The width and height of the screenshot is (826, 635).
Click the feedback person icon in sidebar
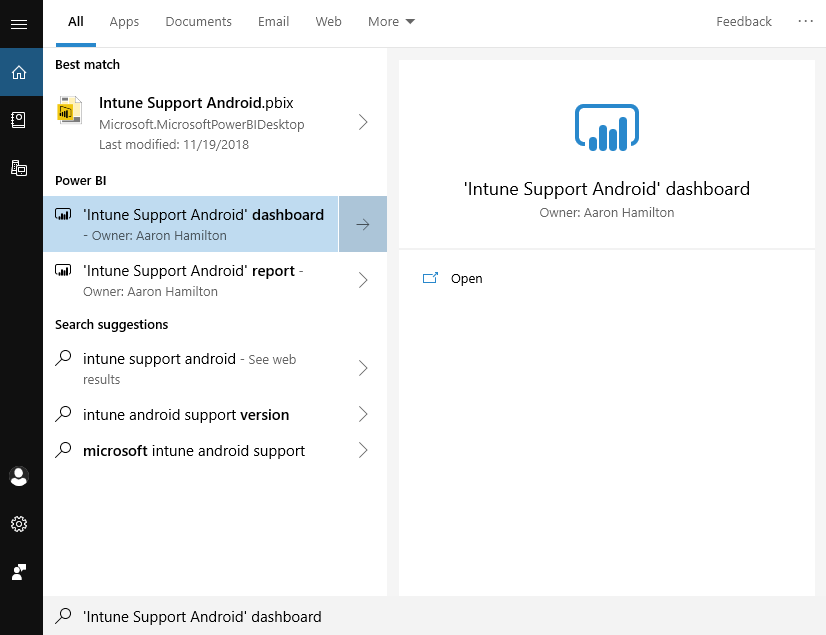(x=19, y=572)
